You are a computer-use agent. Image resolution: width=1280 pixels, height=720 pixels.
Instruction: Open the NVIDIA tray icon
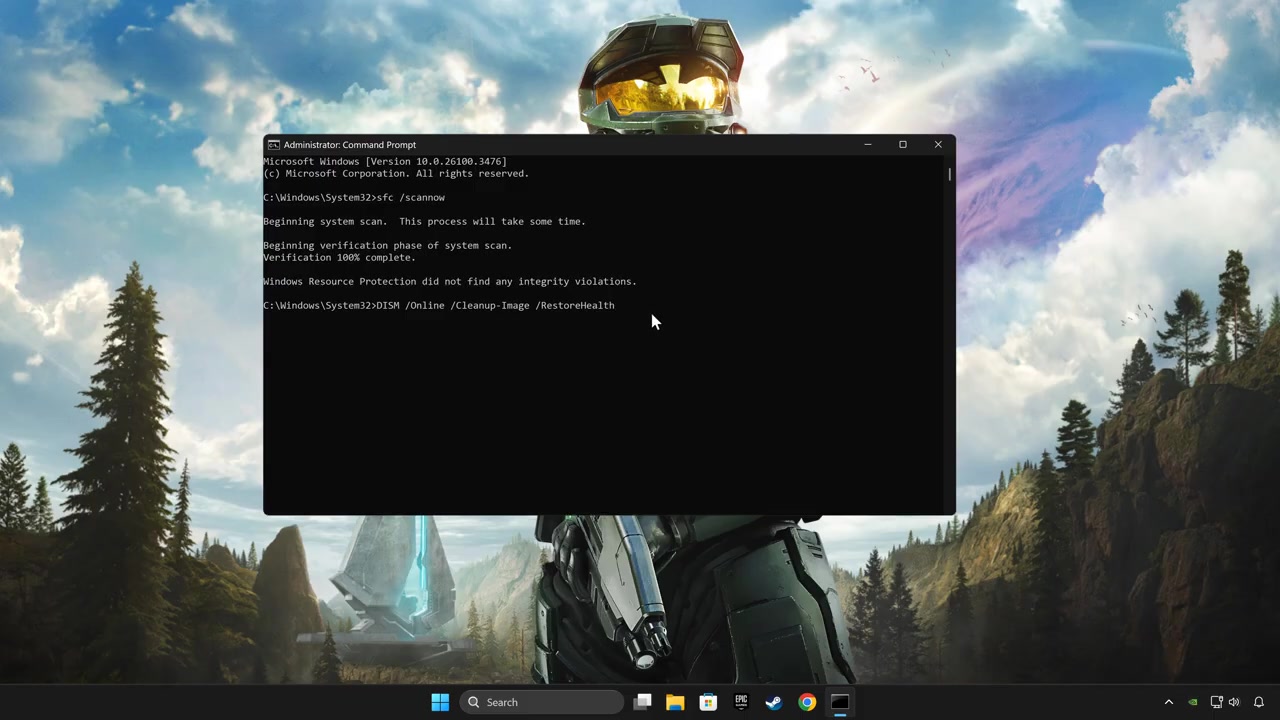click(x=1192, y=702)
